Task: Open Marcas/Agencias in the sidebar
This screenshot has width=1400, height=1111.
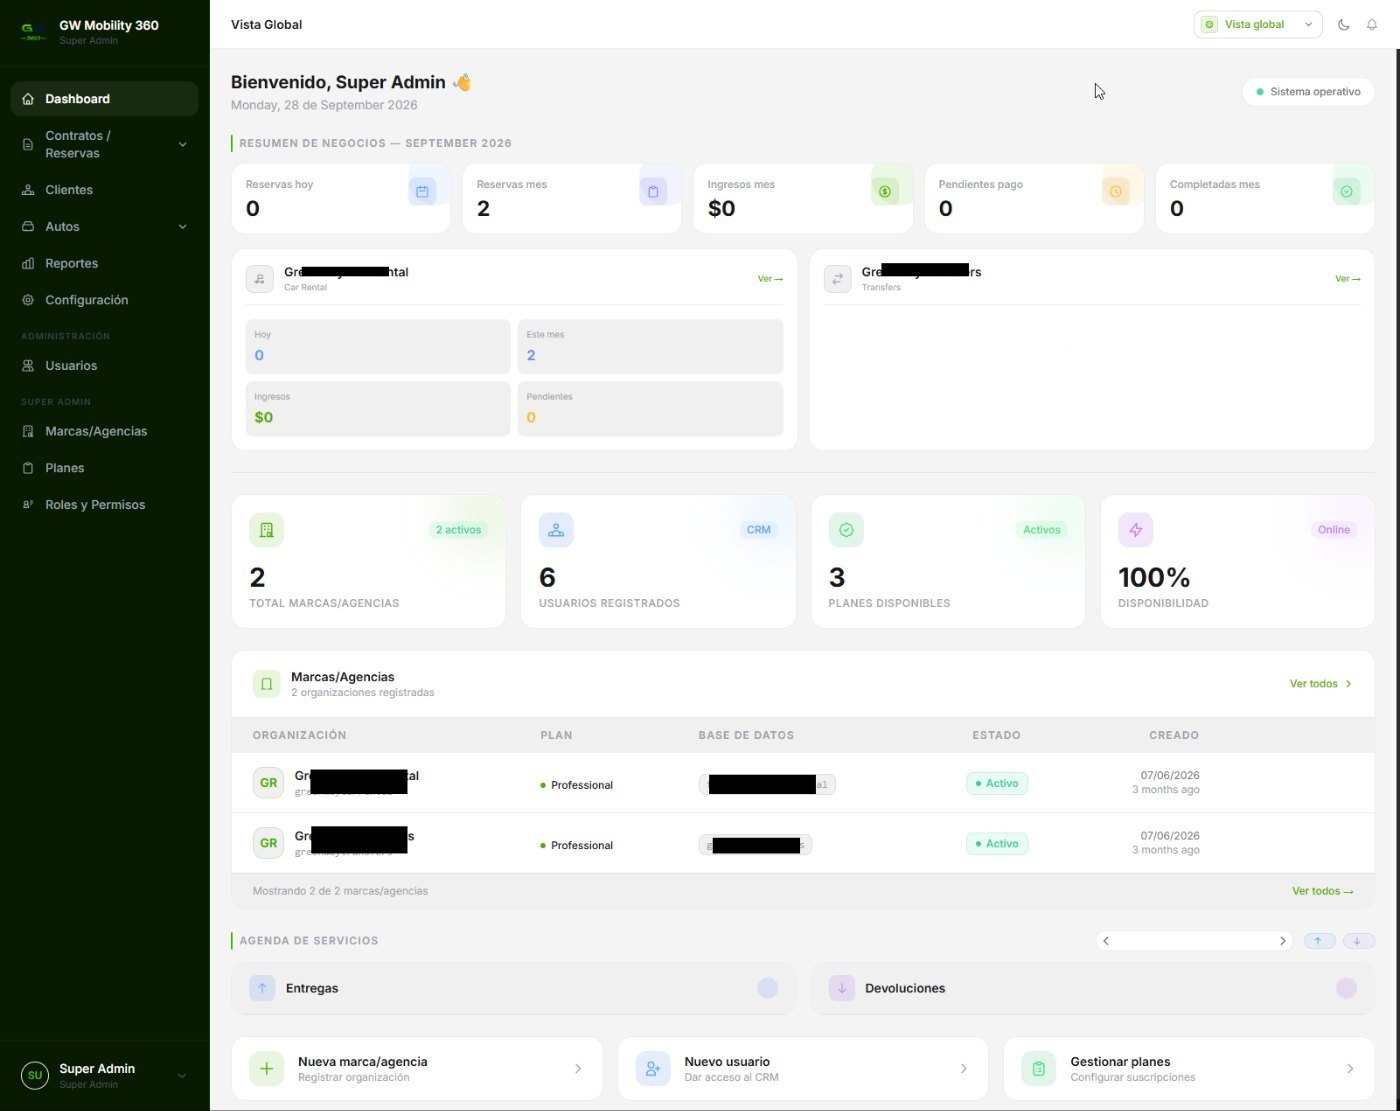Action: coord(104,432)
